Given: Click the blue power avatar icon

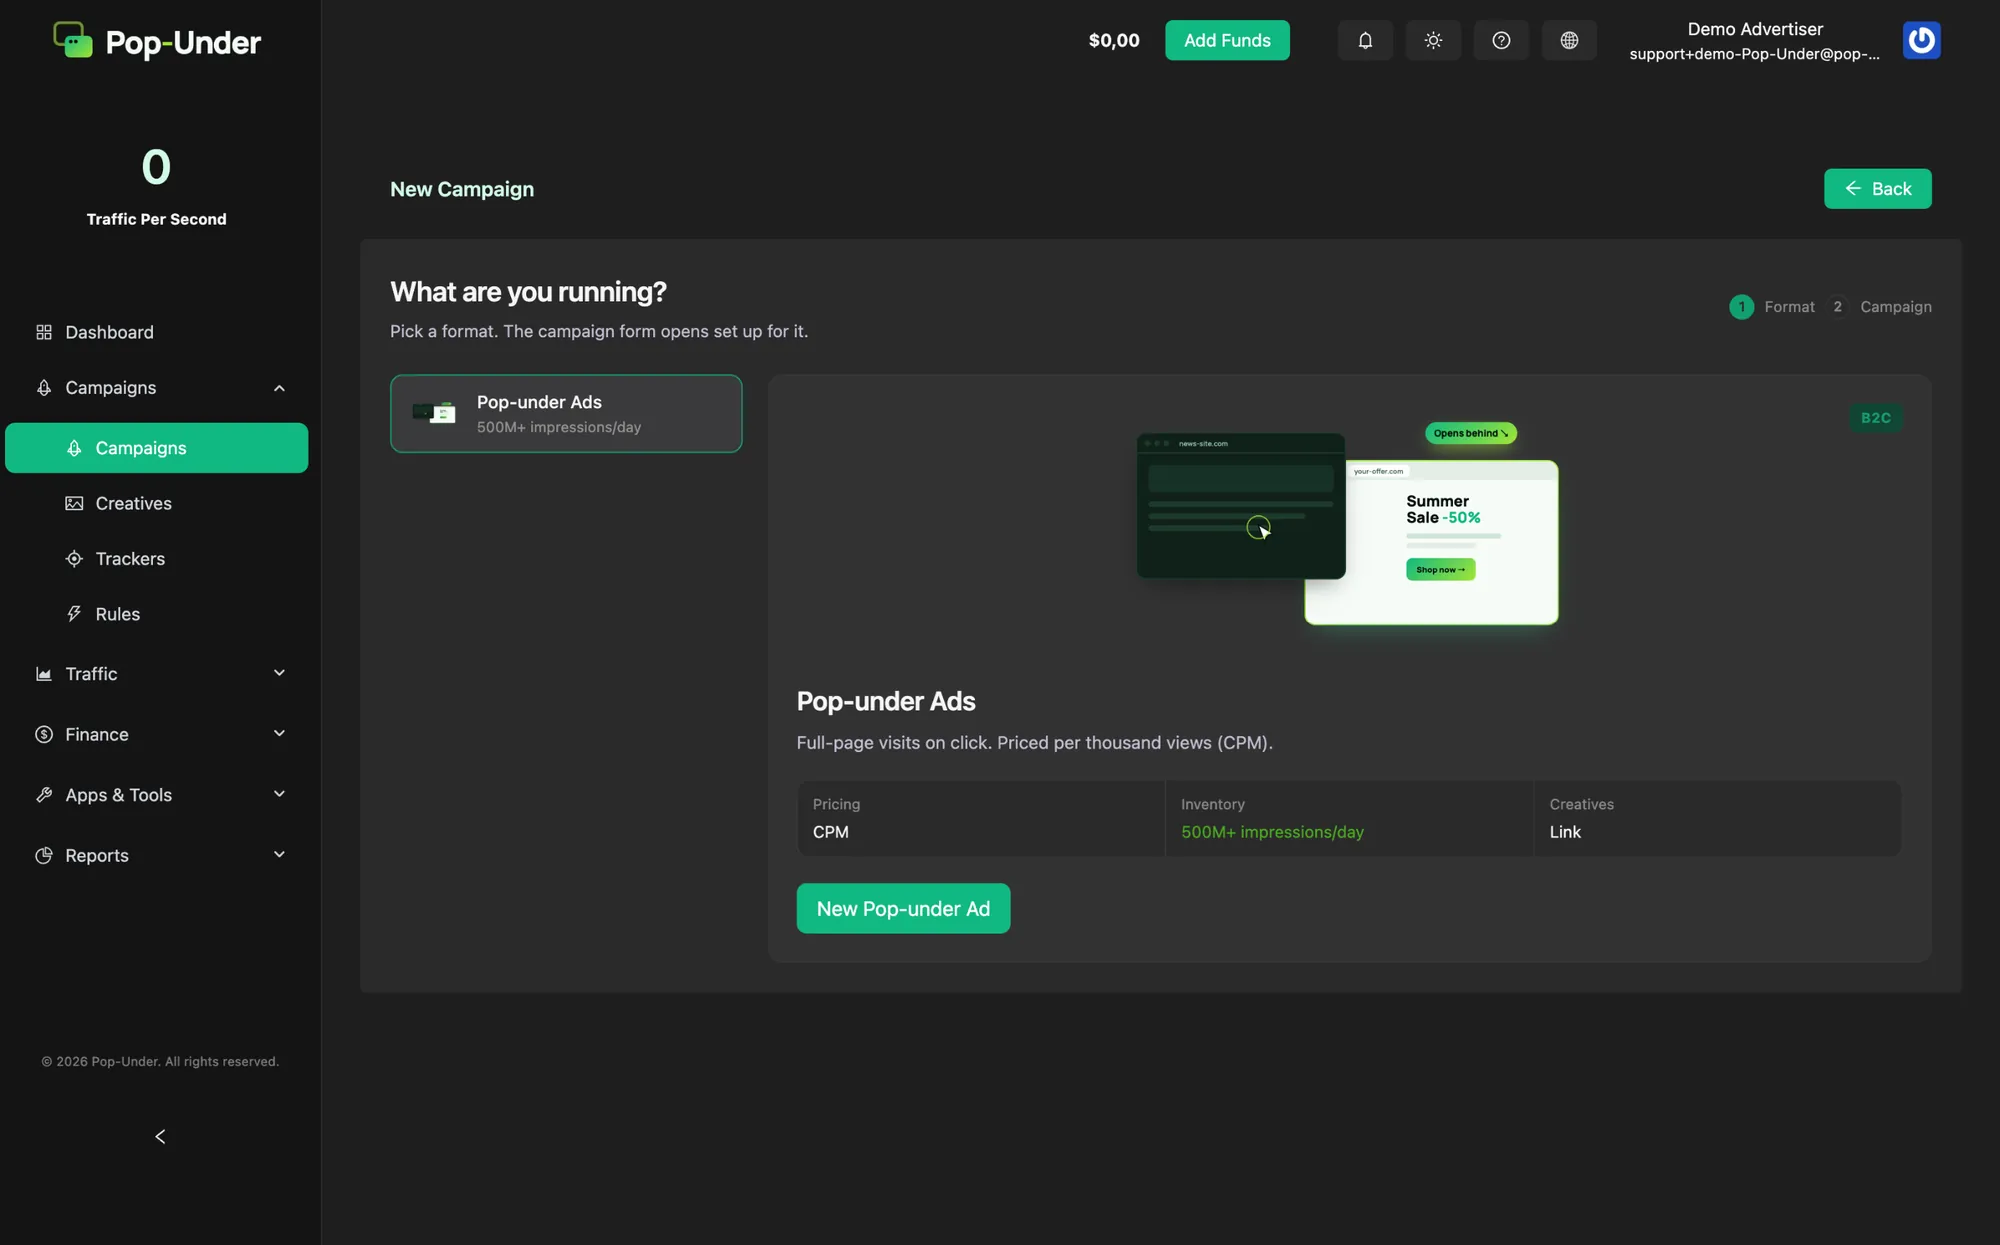Looking at the screenshot, I should 1921,40.
